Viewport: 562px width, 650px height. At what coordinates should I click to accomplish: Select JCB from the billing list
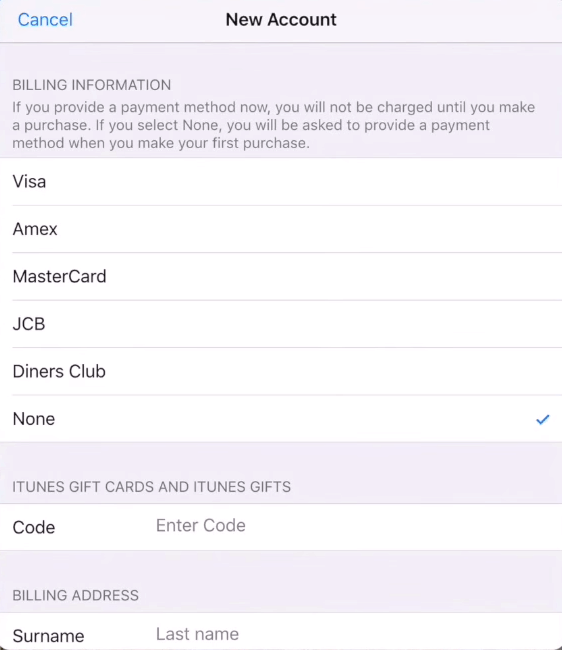(281, 324)
